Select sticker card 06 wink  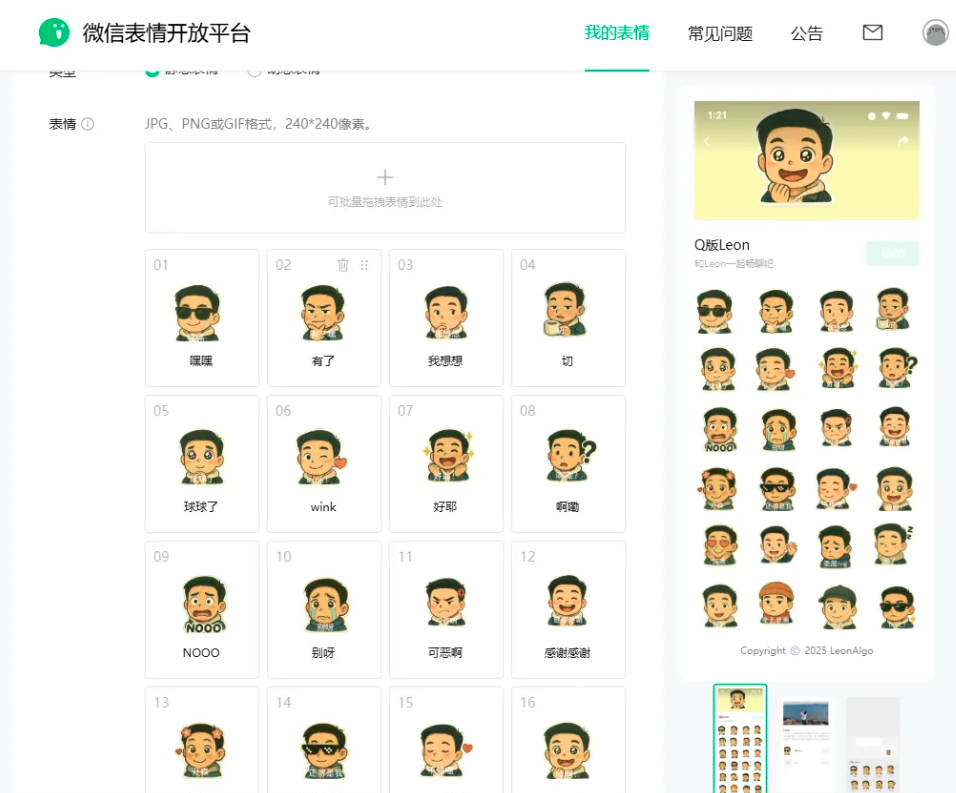point(324,464)
